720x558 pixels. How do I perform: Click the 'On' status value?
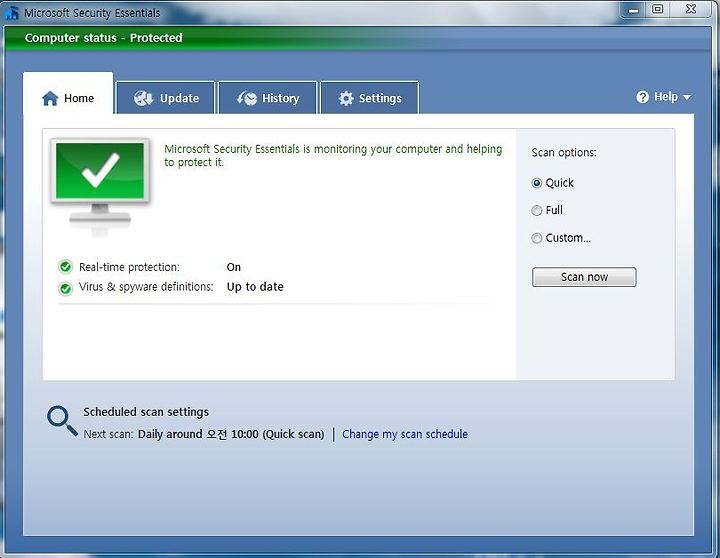coord(234,267)
